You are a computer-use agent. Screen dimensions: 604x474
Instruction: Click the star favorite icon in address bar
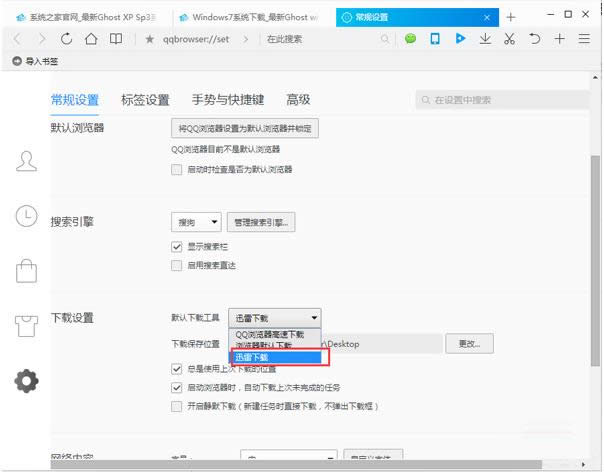tap(149, 39)
